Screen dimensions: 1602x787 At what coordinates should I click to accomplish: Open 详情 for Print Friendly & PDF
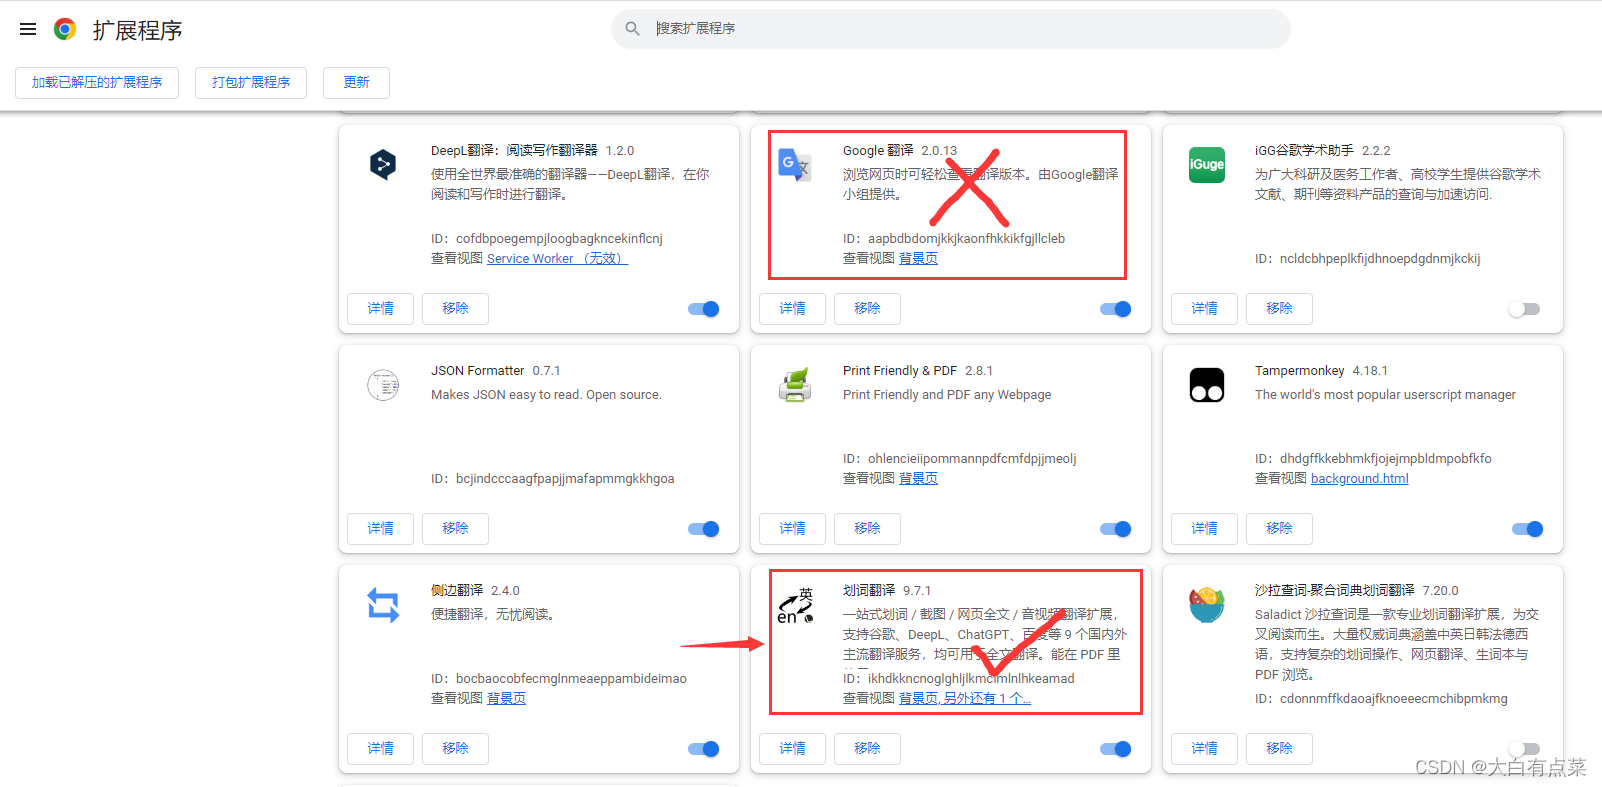(x=792, y=529)
